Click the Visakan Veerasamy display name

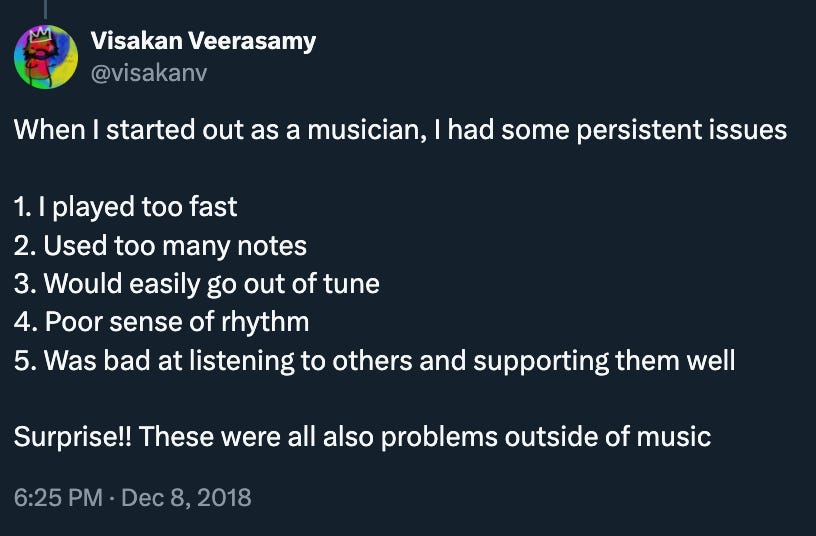(x=203, y=41)
